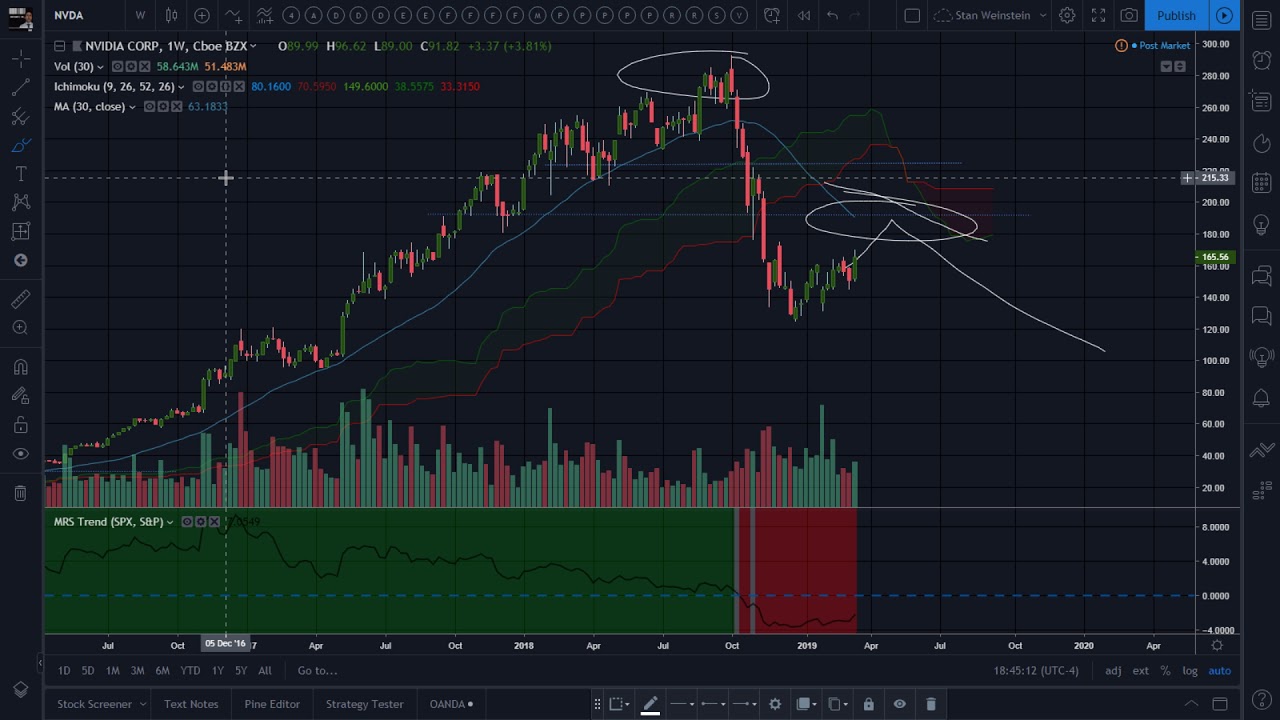Hide the MRS Trend indicator
The height and width of the screenshot is (720, 1280).
pos(187,521)
